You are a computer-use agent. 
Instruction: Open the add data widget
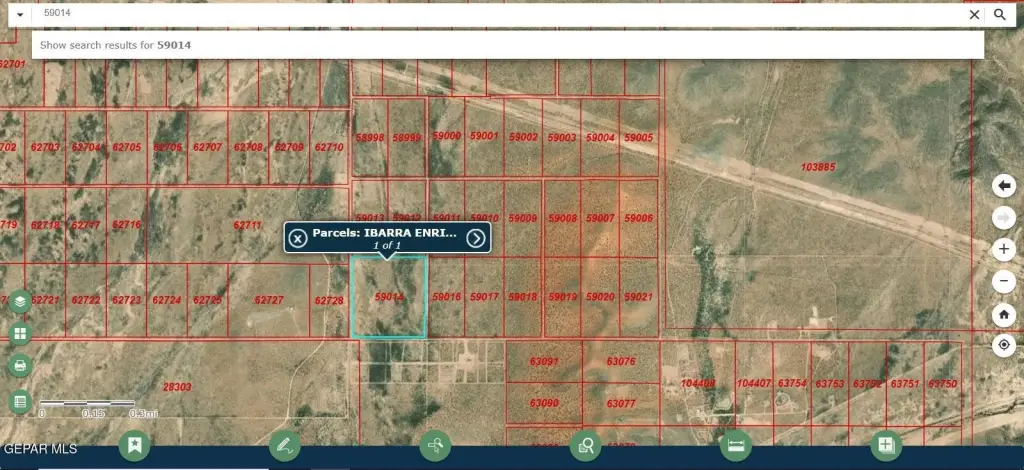[x=886, y=445]
